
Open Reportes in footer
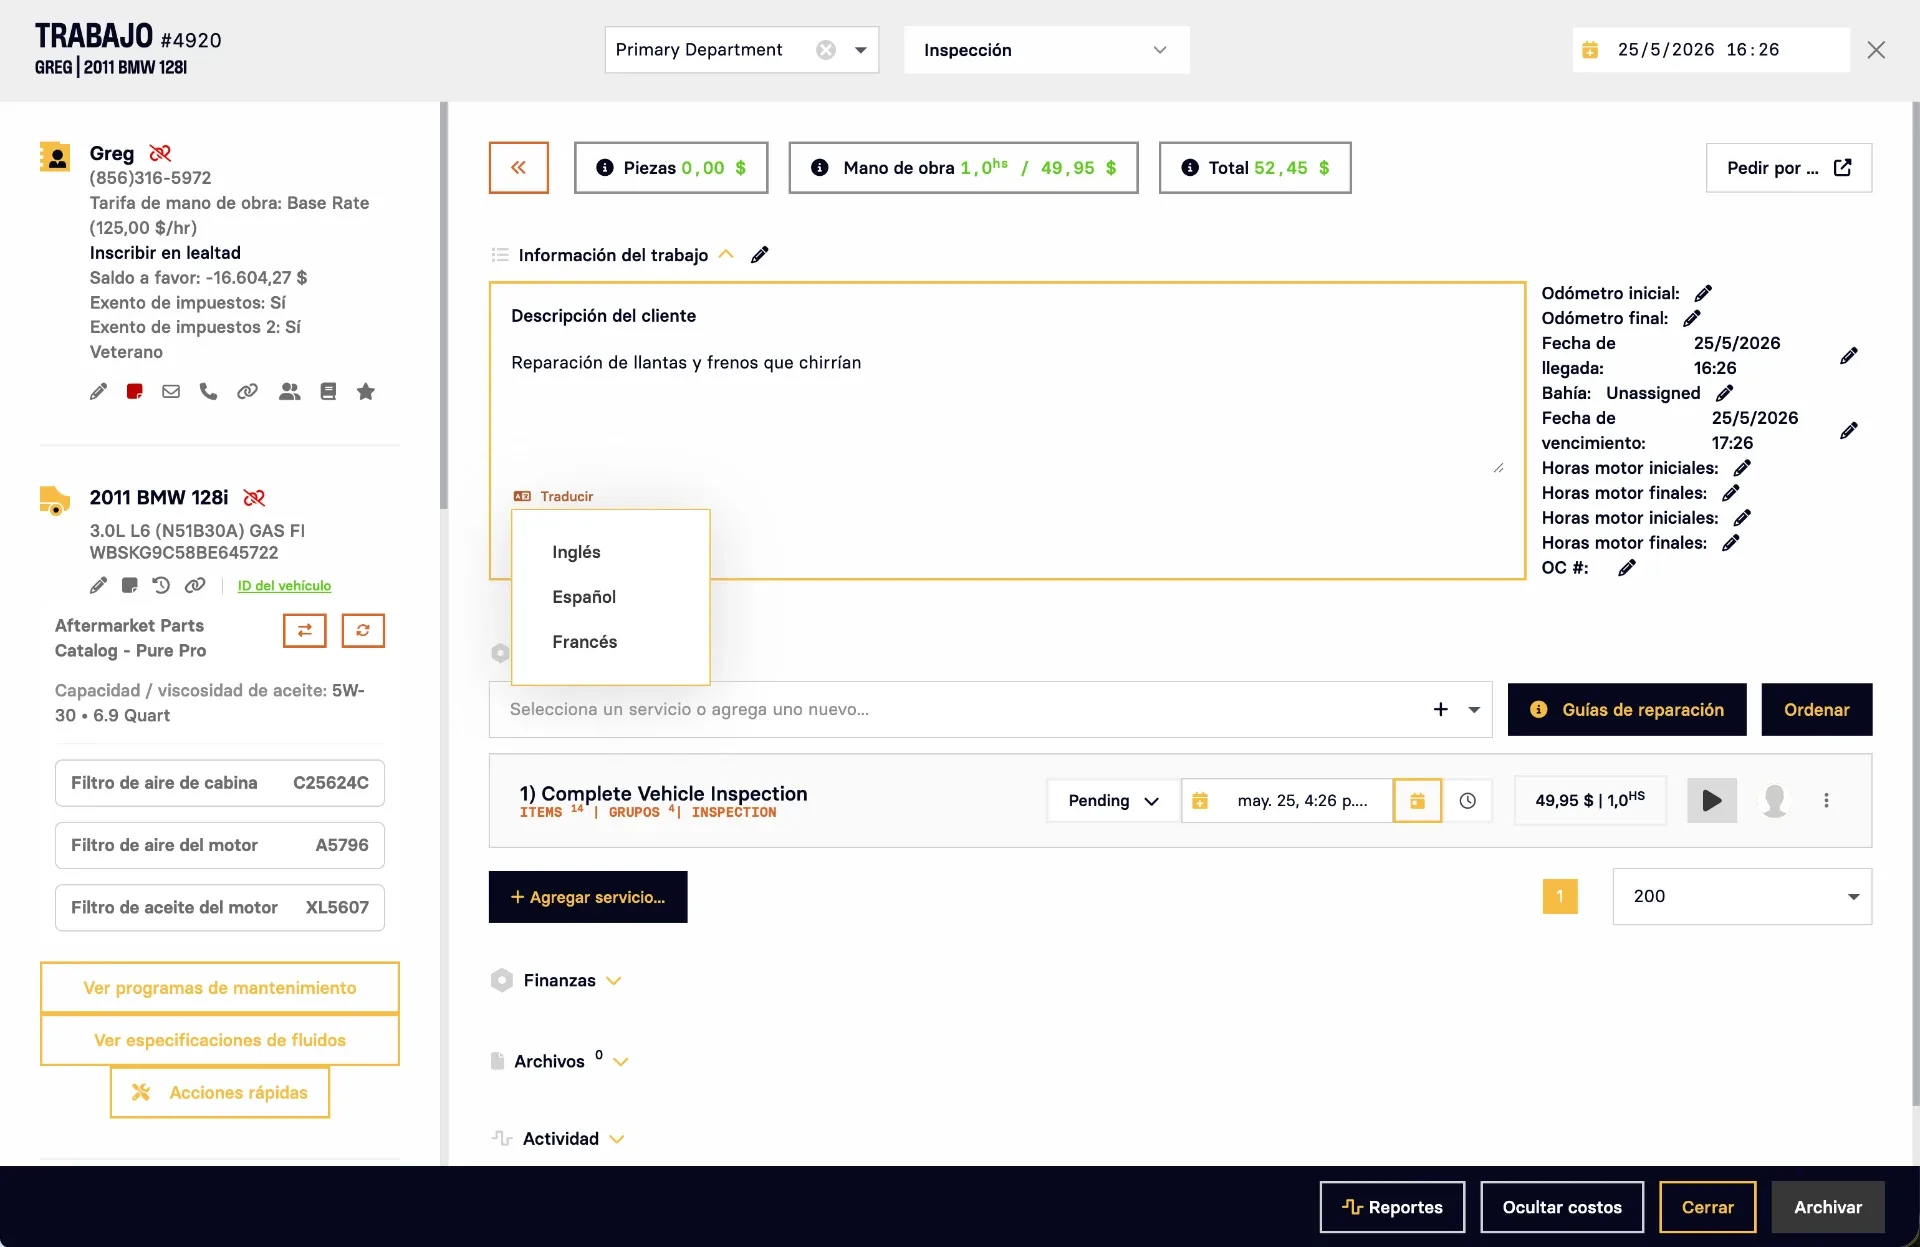click(x=1393, y=1207)
